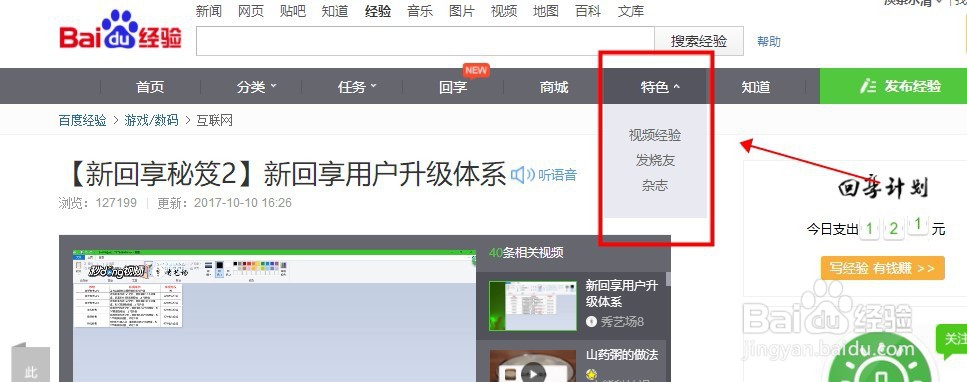
Task: Open the 新回享用户升级体系 related video title
Action: [622, 294]
